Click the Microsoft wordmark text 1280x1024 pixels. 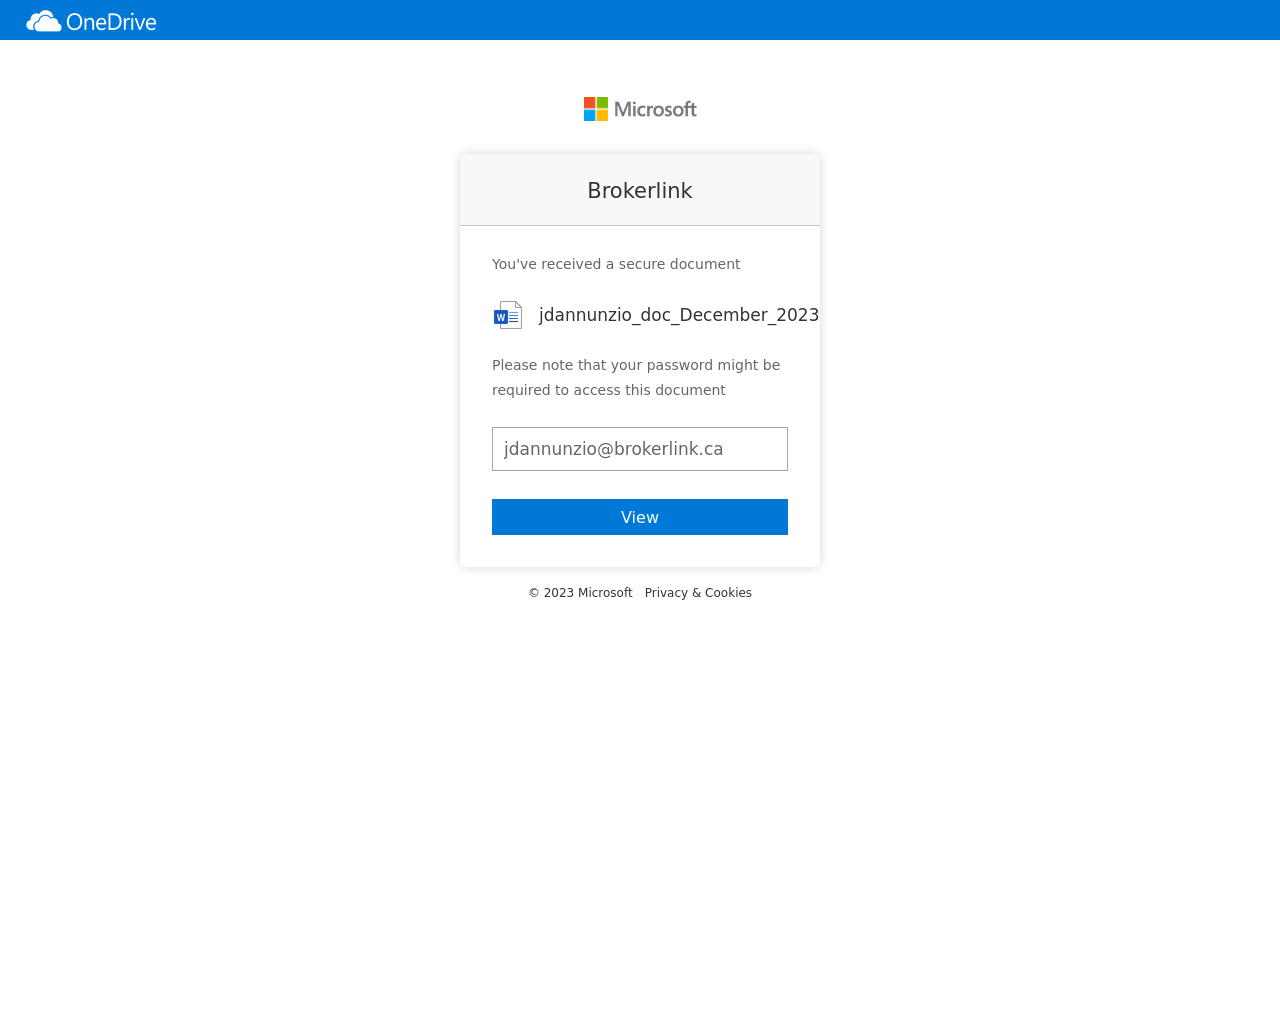point(655,109)
